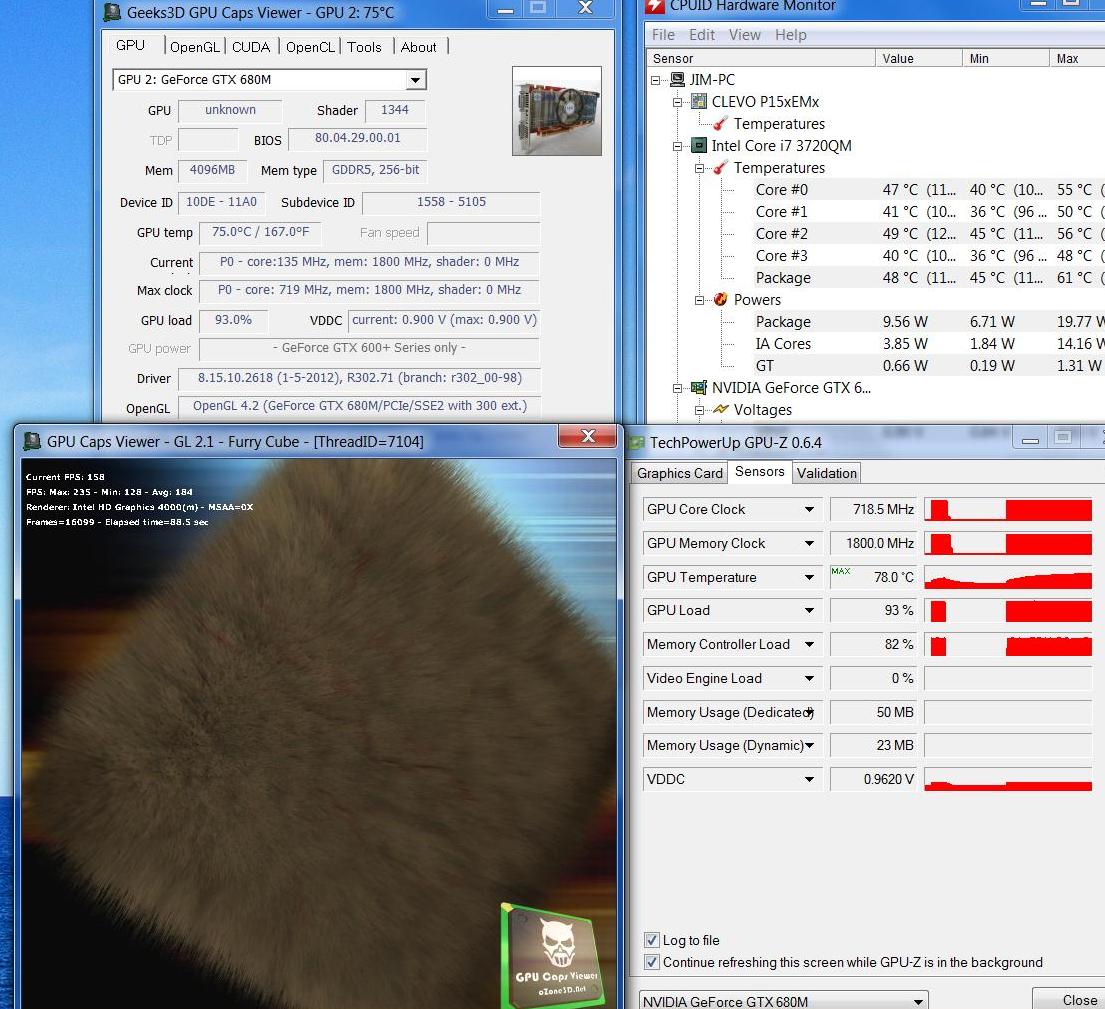Click the TechPowerUp GPU-Z title icon
1105x1009 pixels.
[637, 442]
